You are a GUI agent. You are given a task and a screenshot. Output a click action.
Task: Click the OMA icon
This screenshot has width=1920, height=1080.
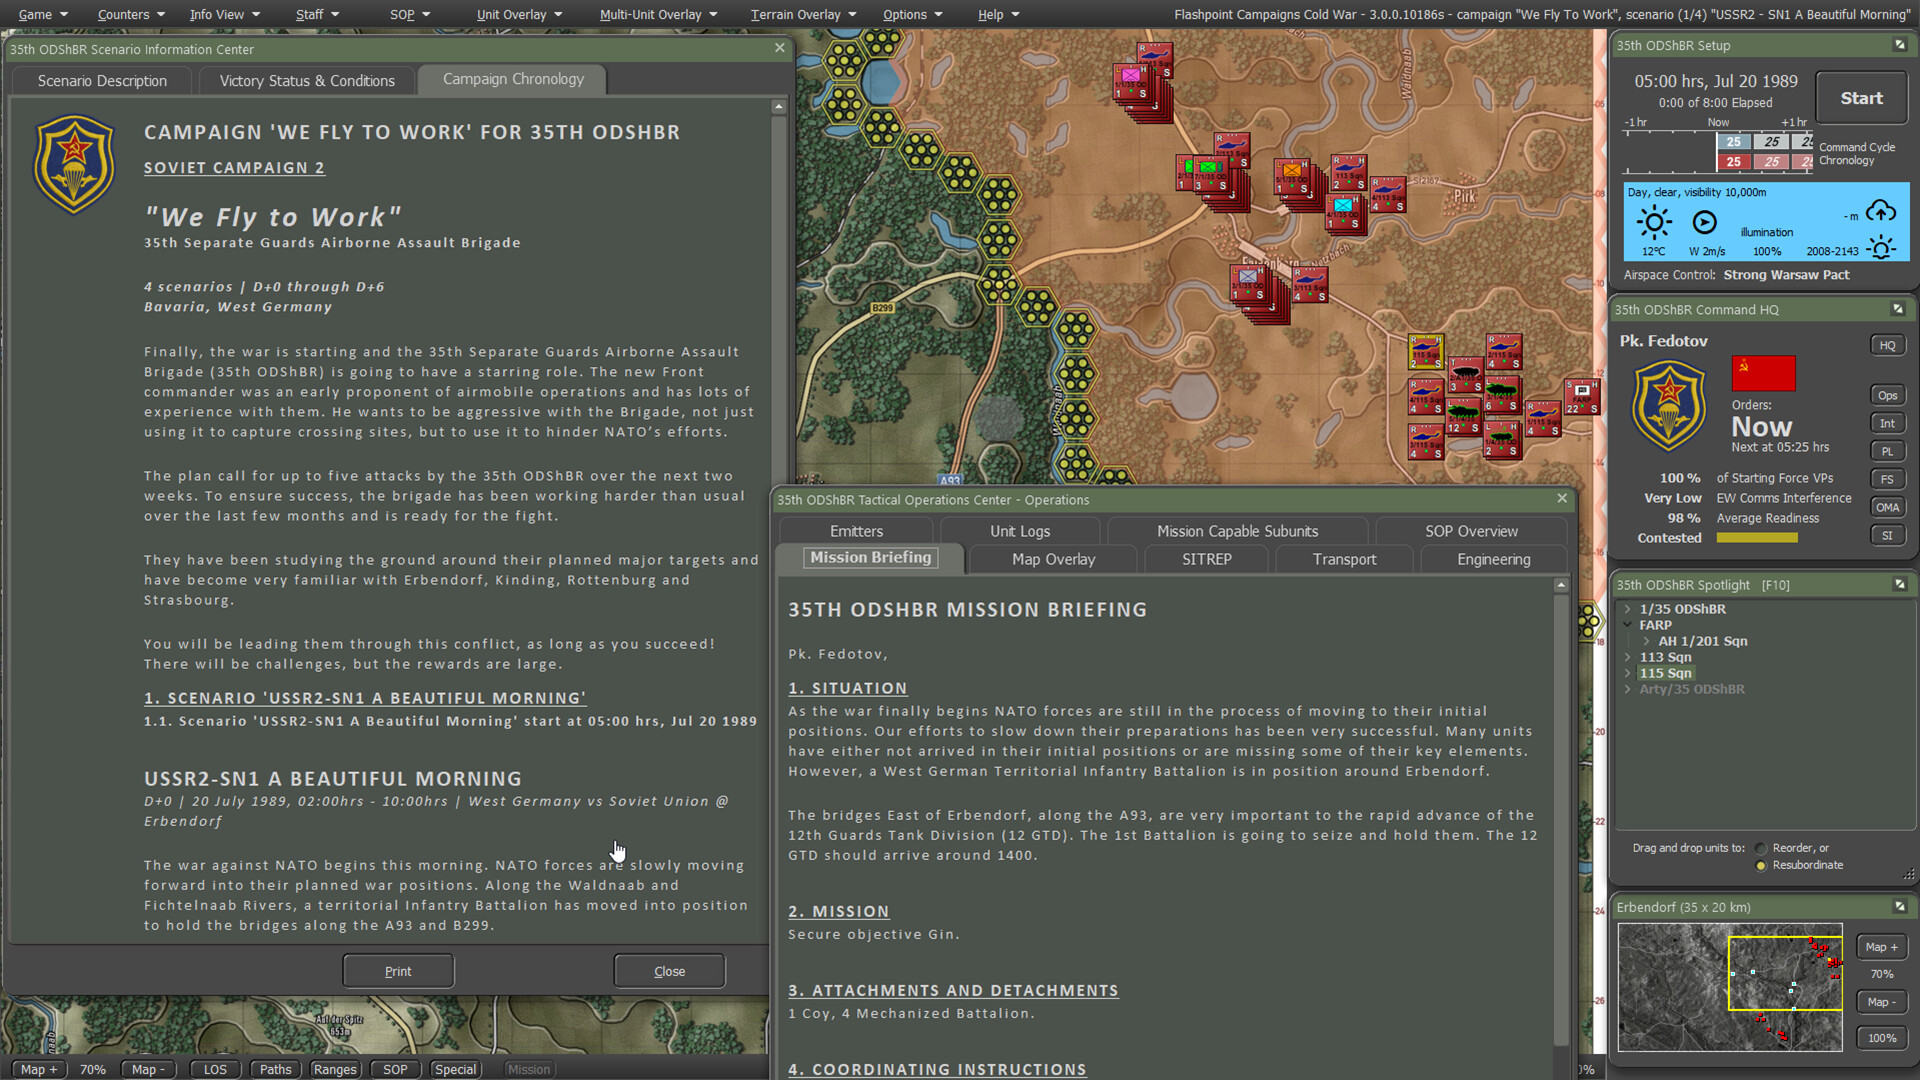[1887, 507]
